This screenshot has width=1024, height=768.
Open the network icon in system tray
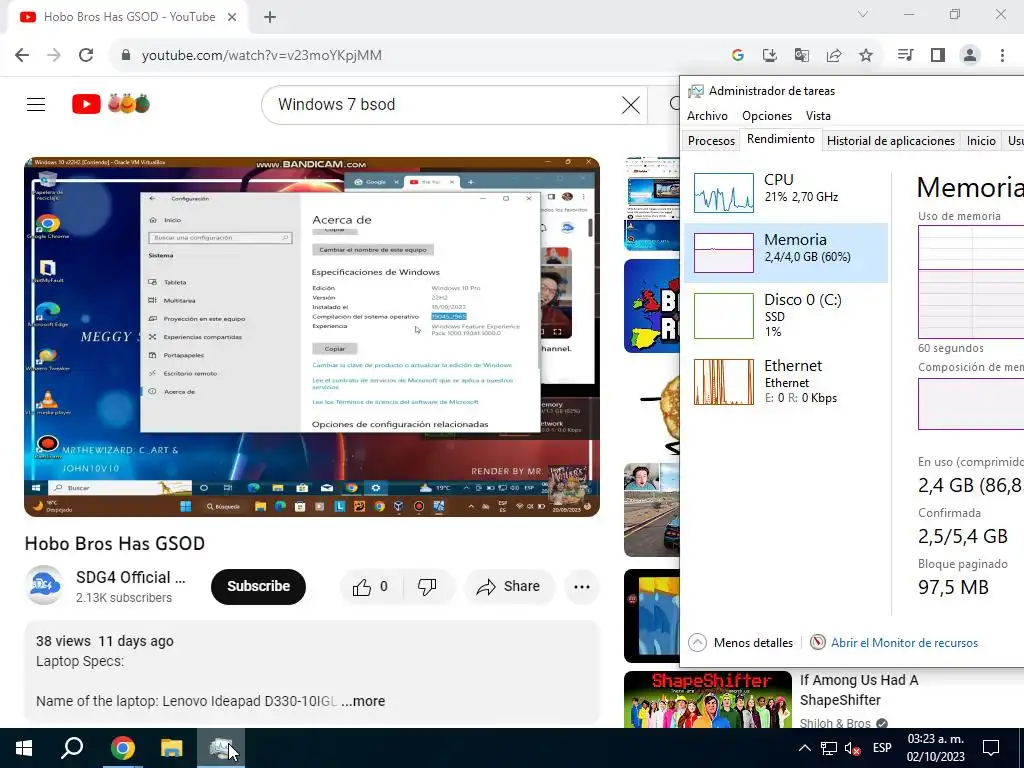[x=829, y=748]
